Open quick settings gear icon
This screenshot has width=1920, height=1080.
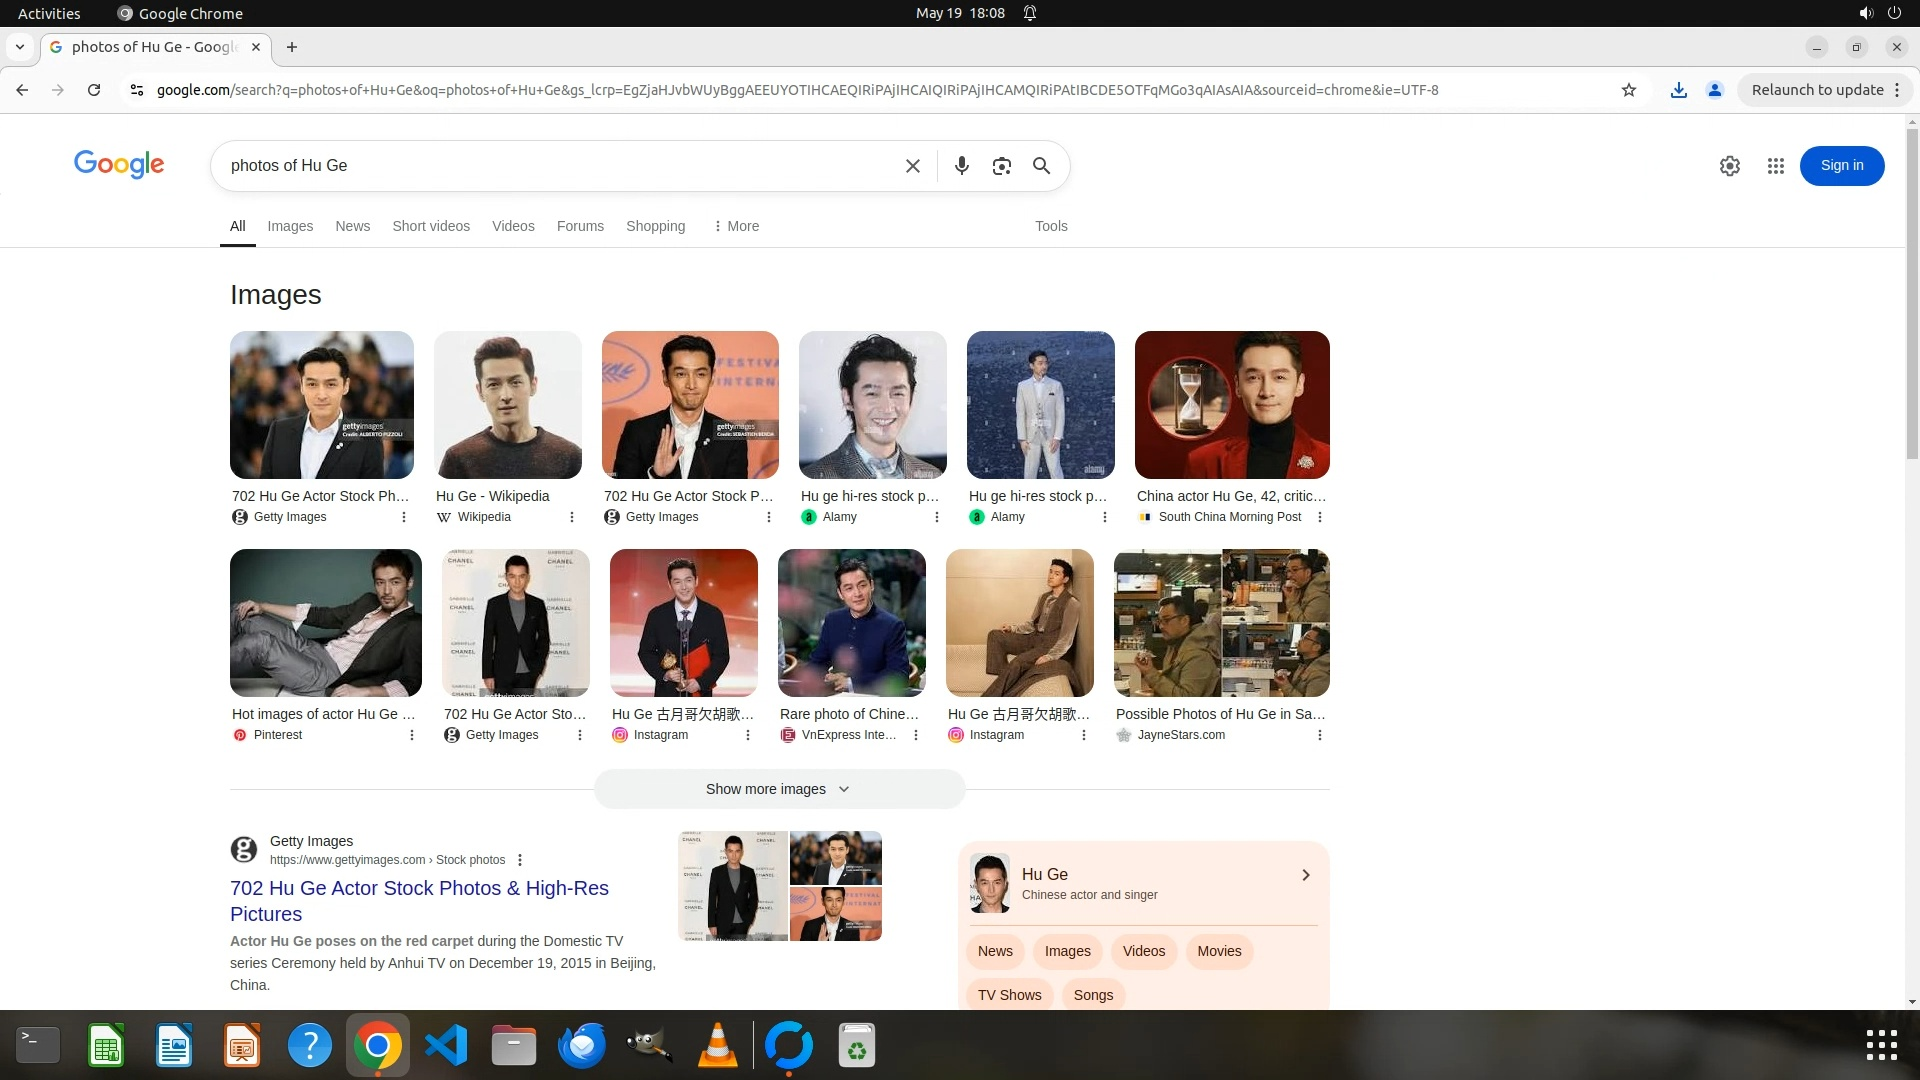coord(1729,166)
